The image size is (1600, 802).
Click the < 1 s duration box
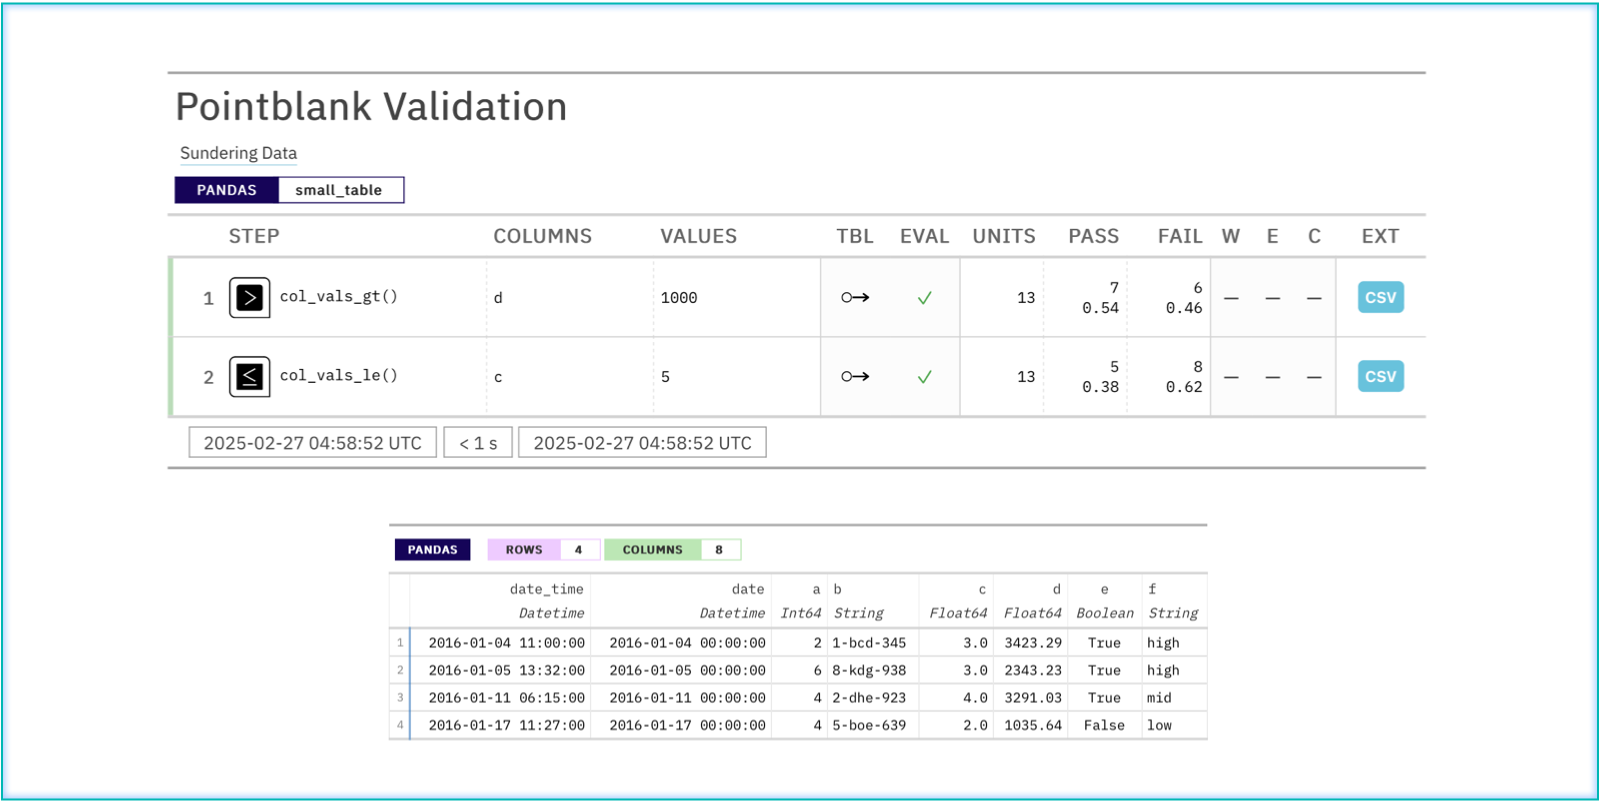[x=478, y=443]
